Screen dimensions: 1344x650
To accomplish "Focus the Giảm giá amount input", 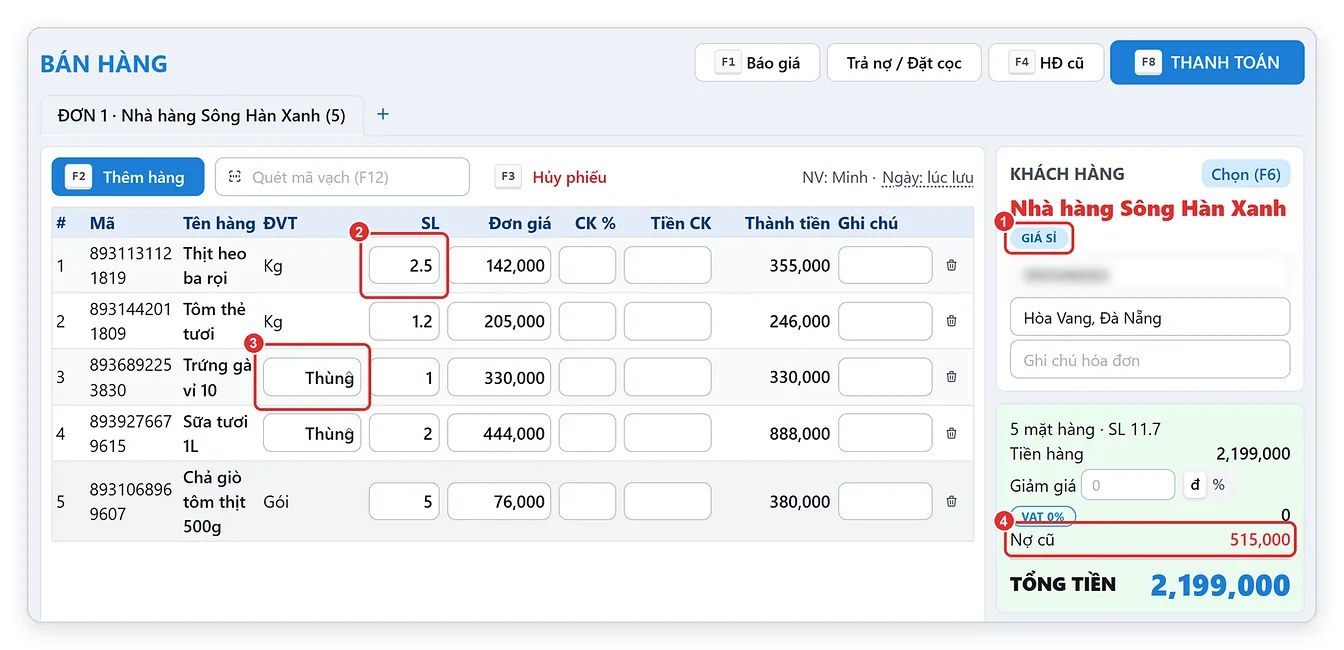I will point(1129,485).
